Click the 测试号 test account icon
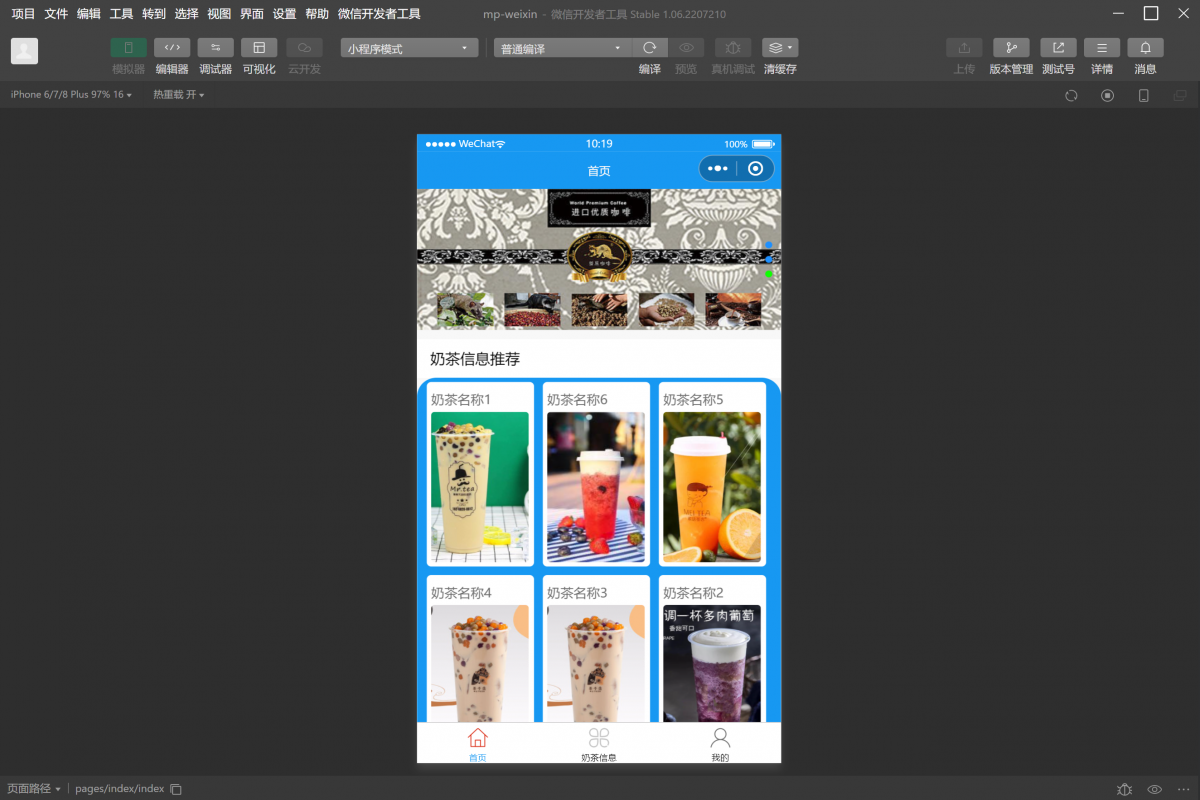 (x=1058, y=48)
